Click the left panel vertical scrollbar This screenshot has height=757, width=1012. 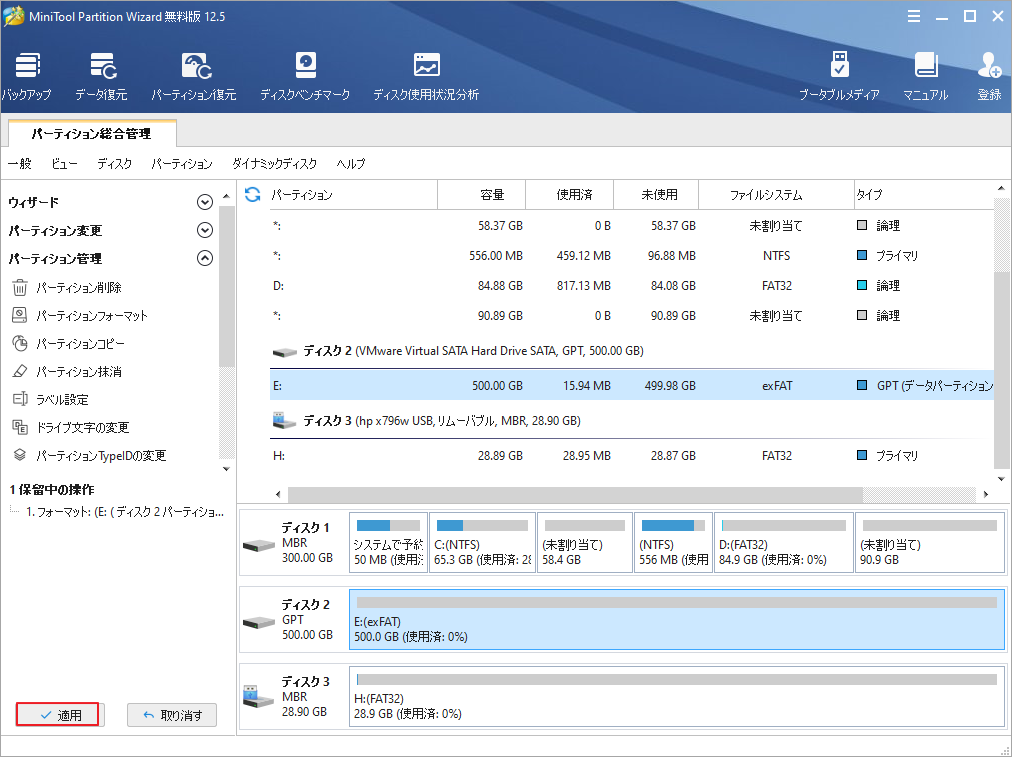pos(227,287)
